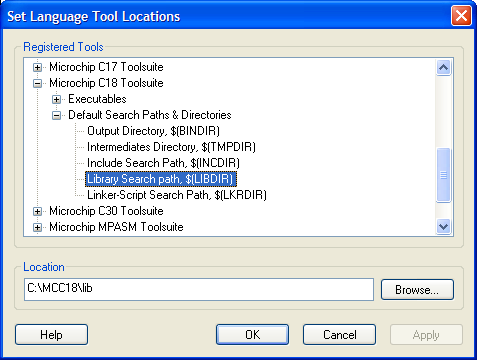Select Microchip C18 Toolsuite tree item

[106, 83]
